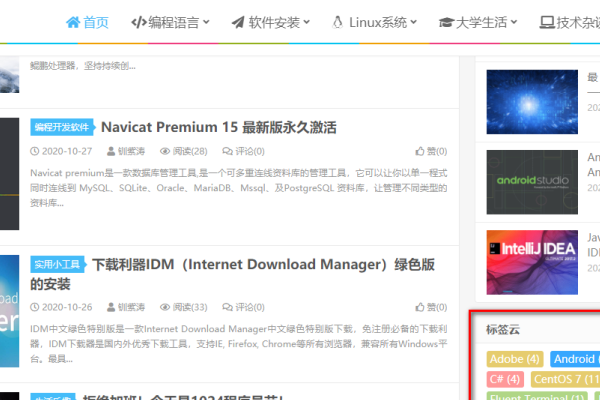Expand the 编程语言 dropdown arrow
This screenshot has height=400, width=600.
206,21
